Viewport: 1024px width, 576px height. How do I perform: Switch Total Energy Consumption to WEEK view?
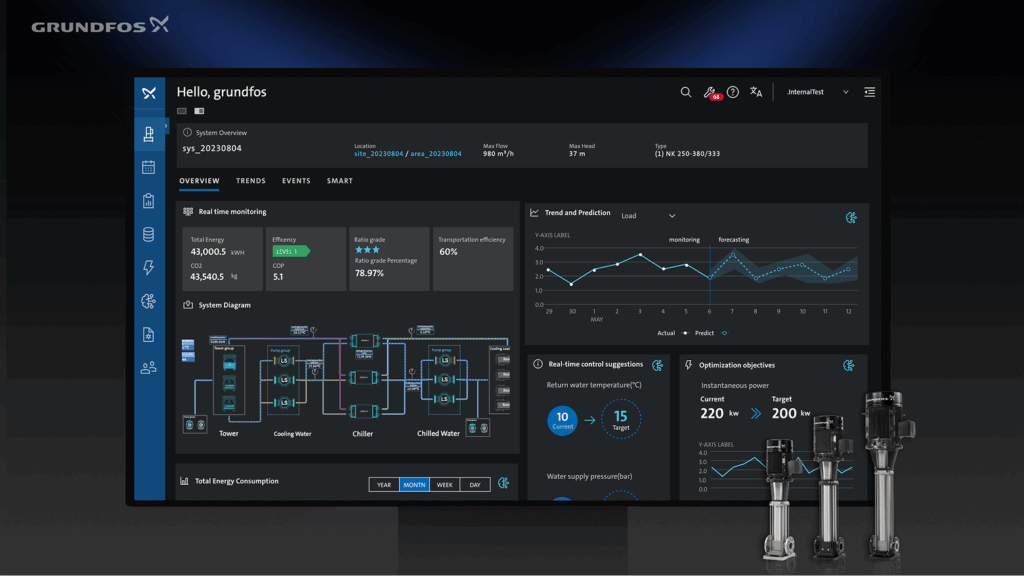pos(446,484)
